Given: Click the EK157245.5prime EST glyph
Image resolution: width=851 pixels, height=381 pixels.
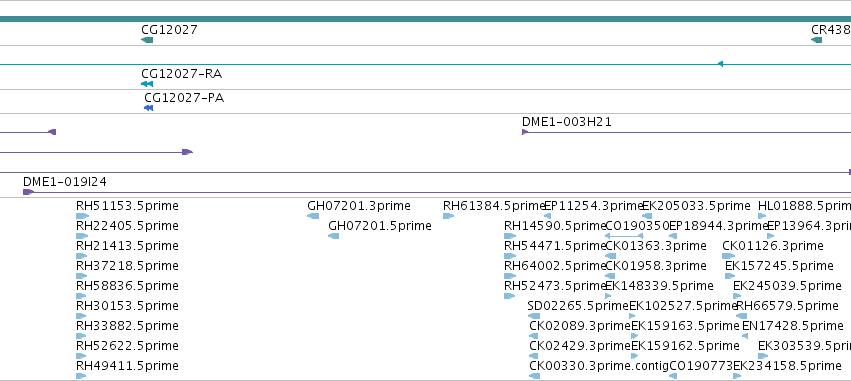Looking at the screenshot, I should [x=730, y=276].
